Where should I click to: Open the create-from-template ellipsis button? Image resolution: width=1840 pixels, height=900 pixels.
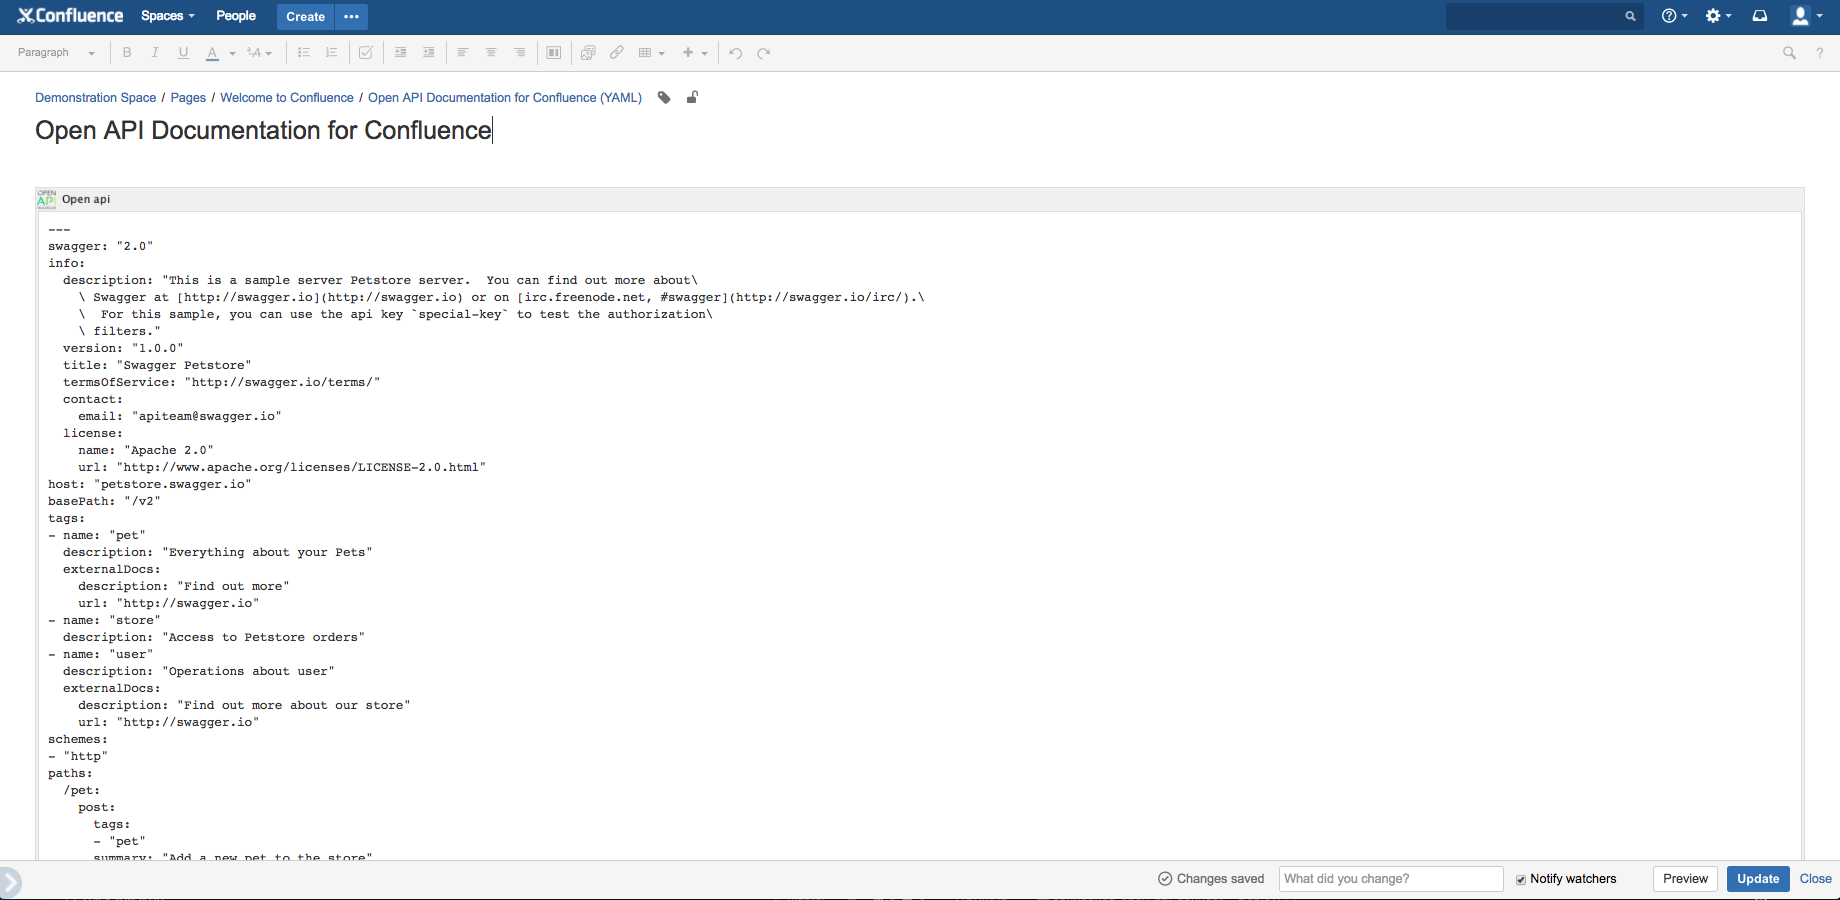point(352,17)
